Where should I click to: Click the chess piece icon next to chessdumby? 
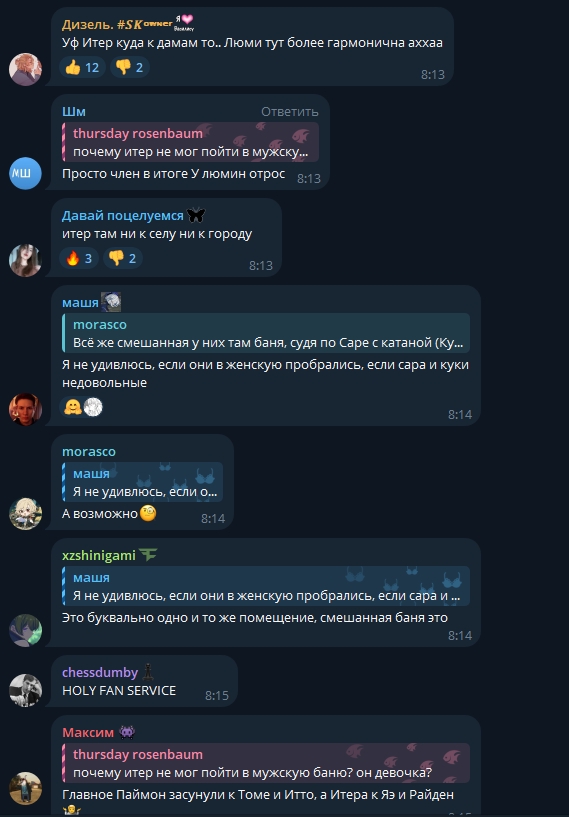pos(149,672)
